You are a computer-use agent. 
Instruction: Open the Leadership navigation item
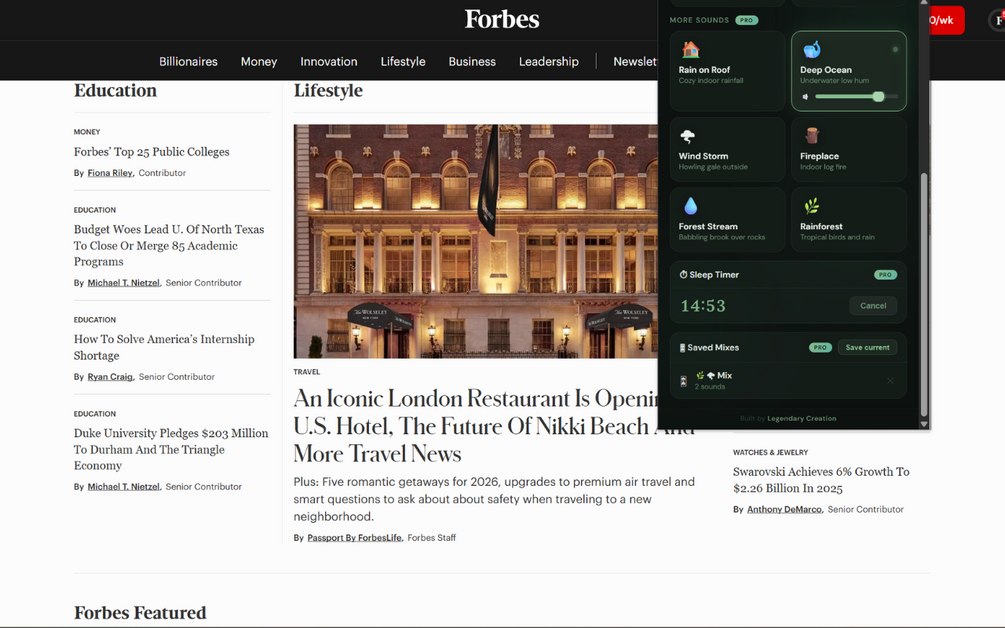549,62
